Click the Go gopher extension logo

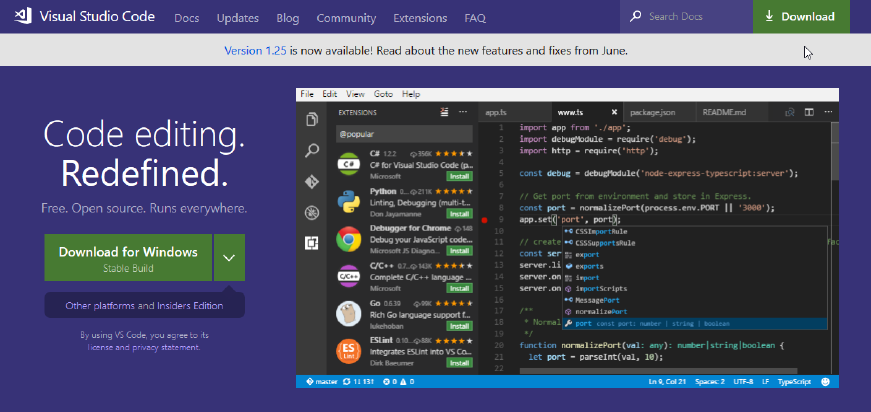click(349, 314)
